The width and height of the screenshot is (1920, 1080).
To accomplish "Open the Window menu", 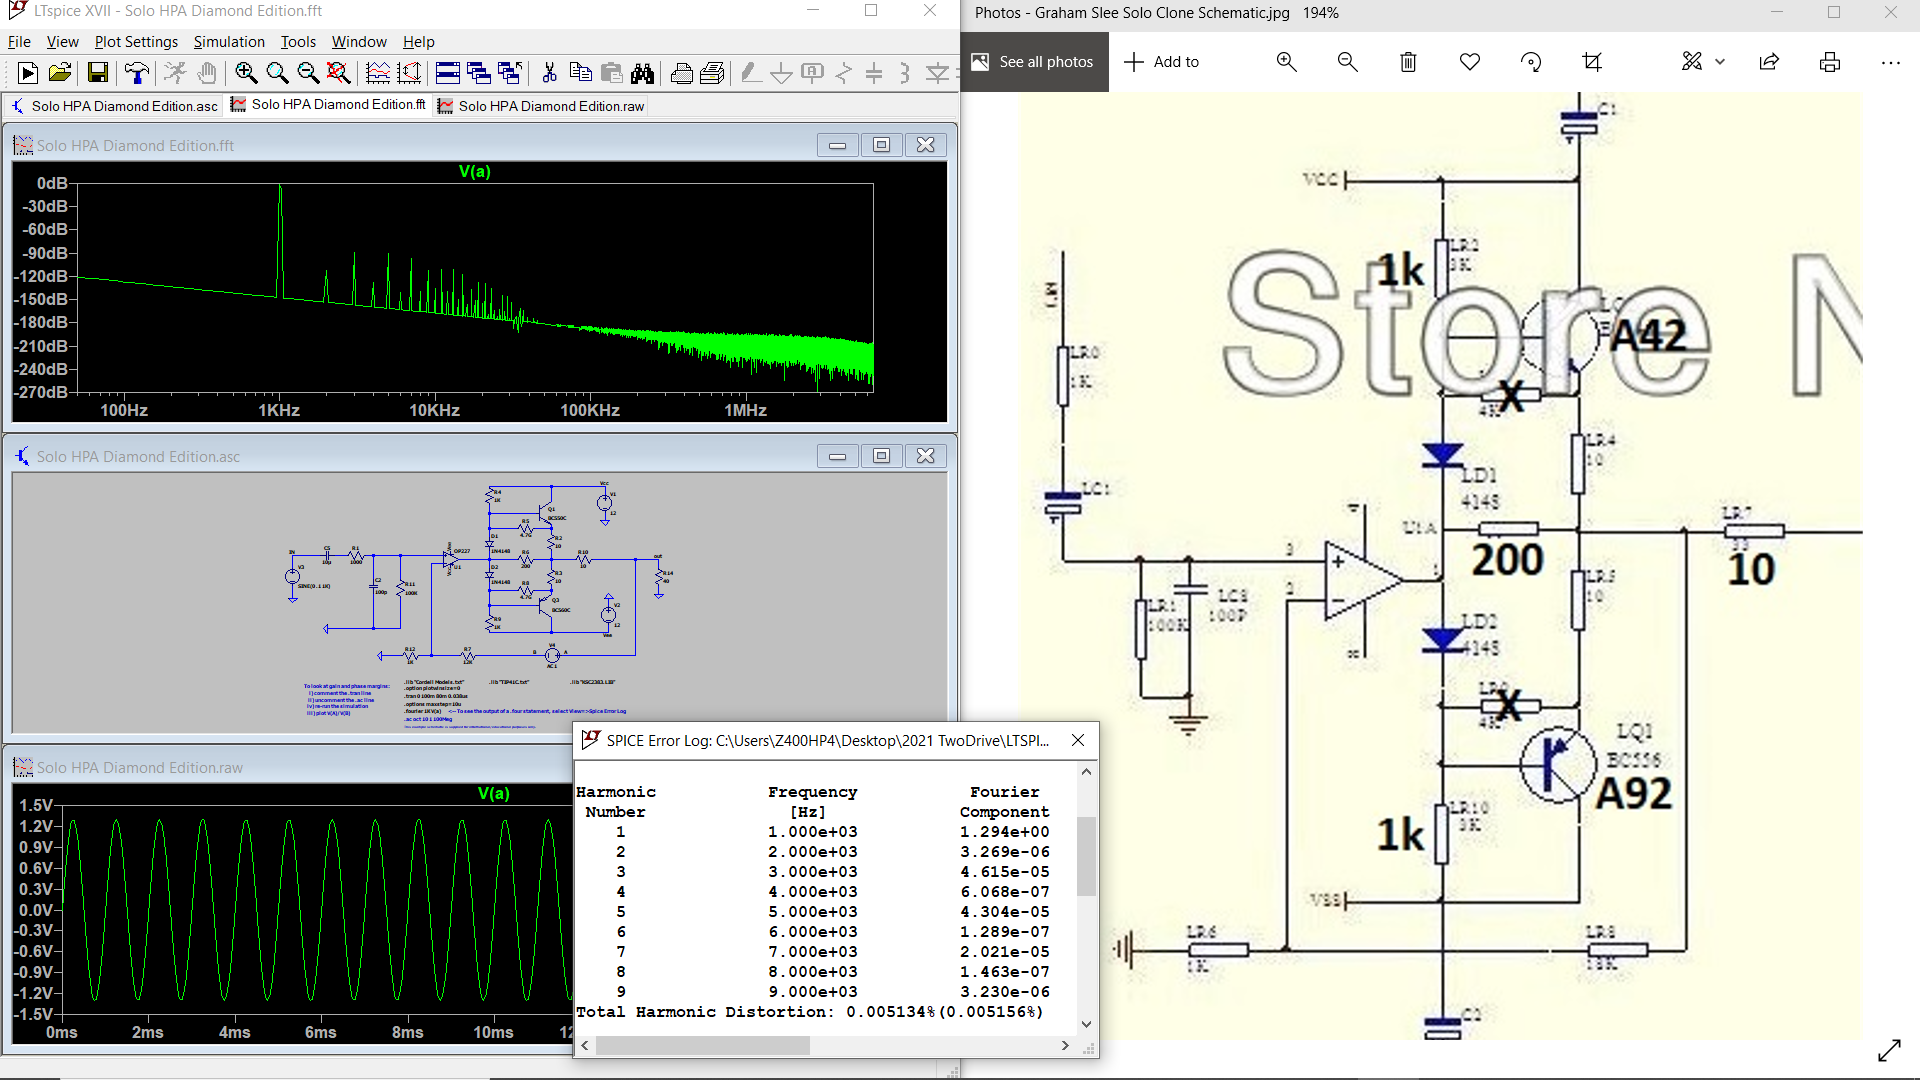I will [359, 42].
